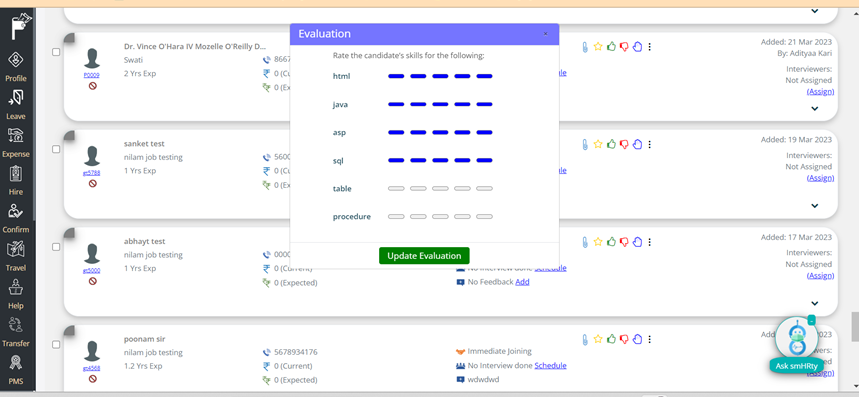Tick the checkbox beside abhayt test
Image resolution: width=859 pixels, height=397 pixels.
click(x=56, y=247)
